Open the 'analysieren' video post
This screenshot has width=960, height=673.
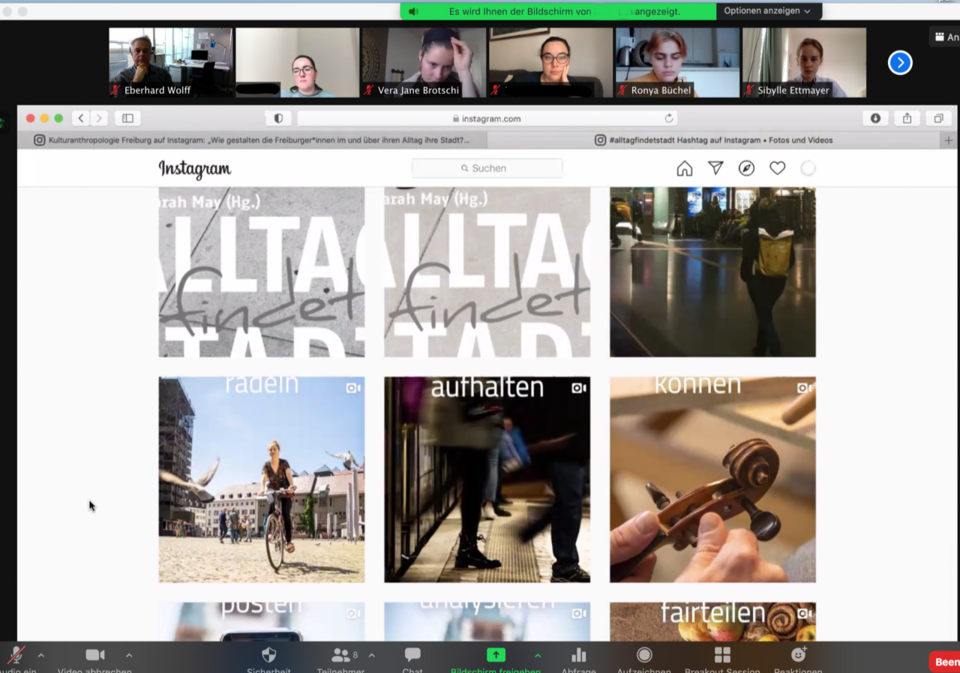(x=487, y=622)
